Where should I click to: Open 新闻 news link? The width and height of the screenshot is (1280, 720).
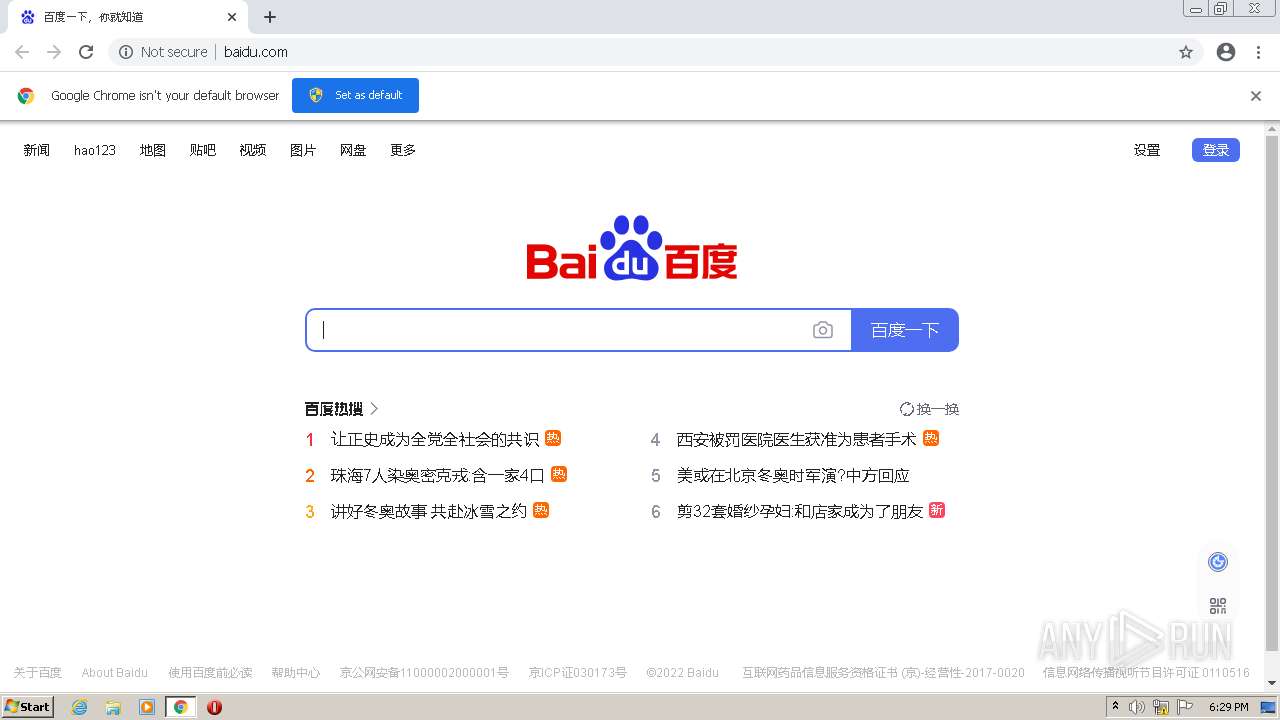coord(37,150)
